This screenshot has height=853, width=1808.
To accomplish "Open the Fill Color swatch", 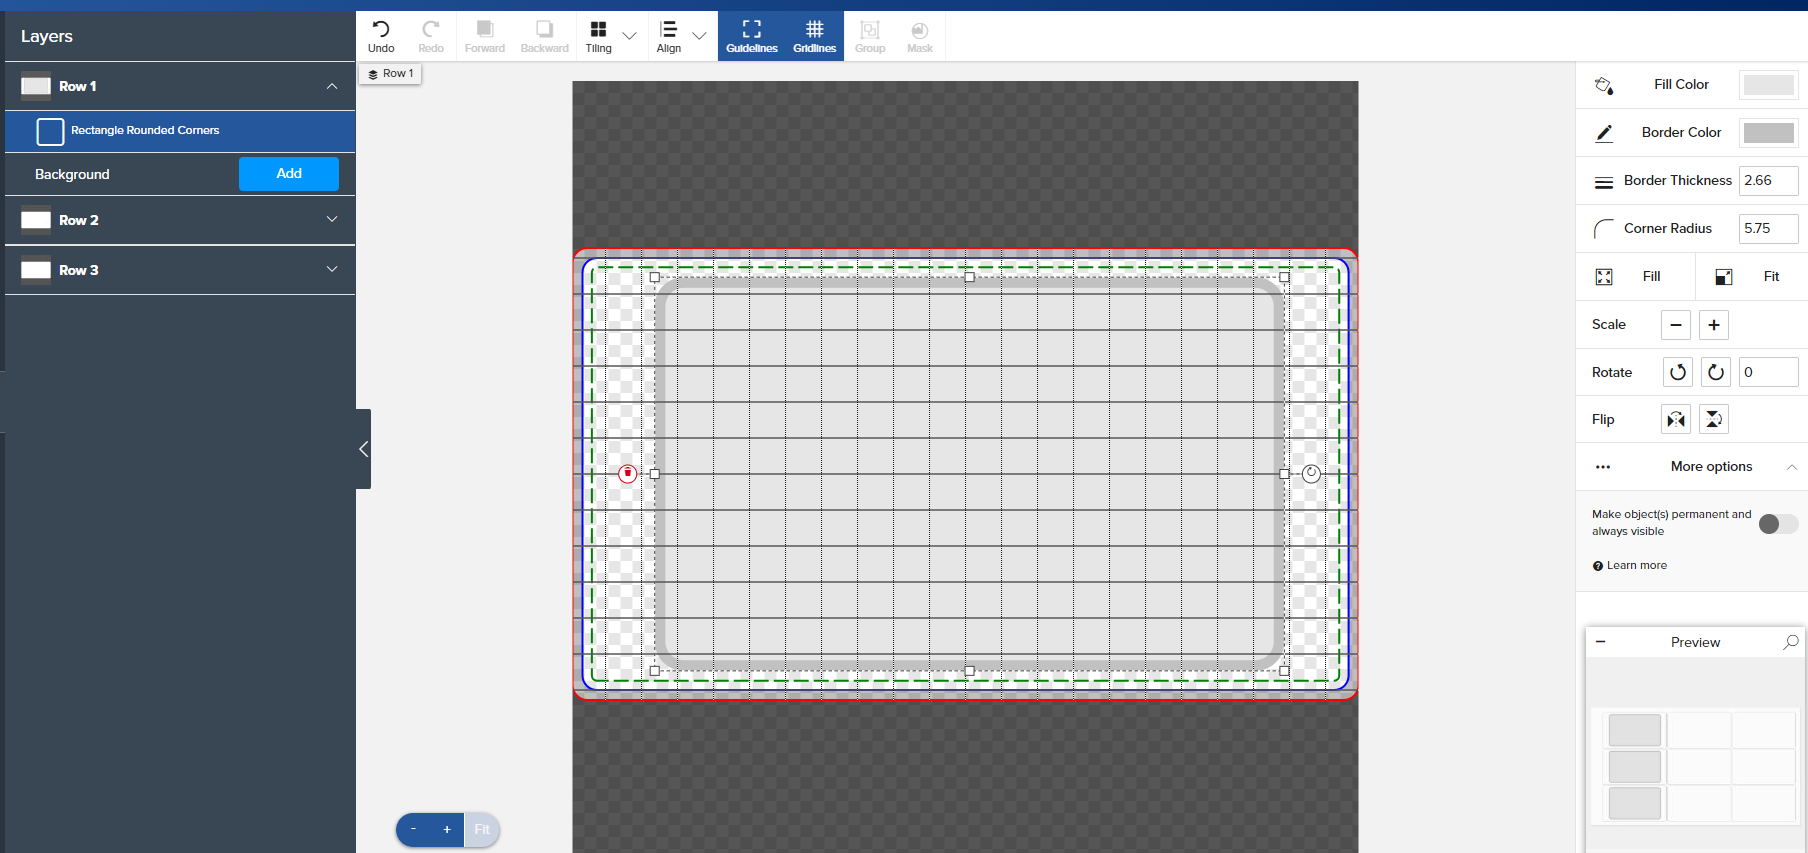I will pyautogui.click(x=1768, y=85).
